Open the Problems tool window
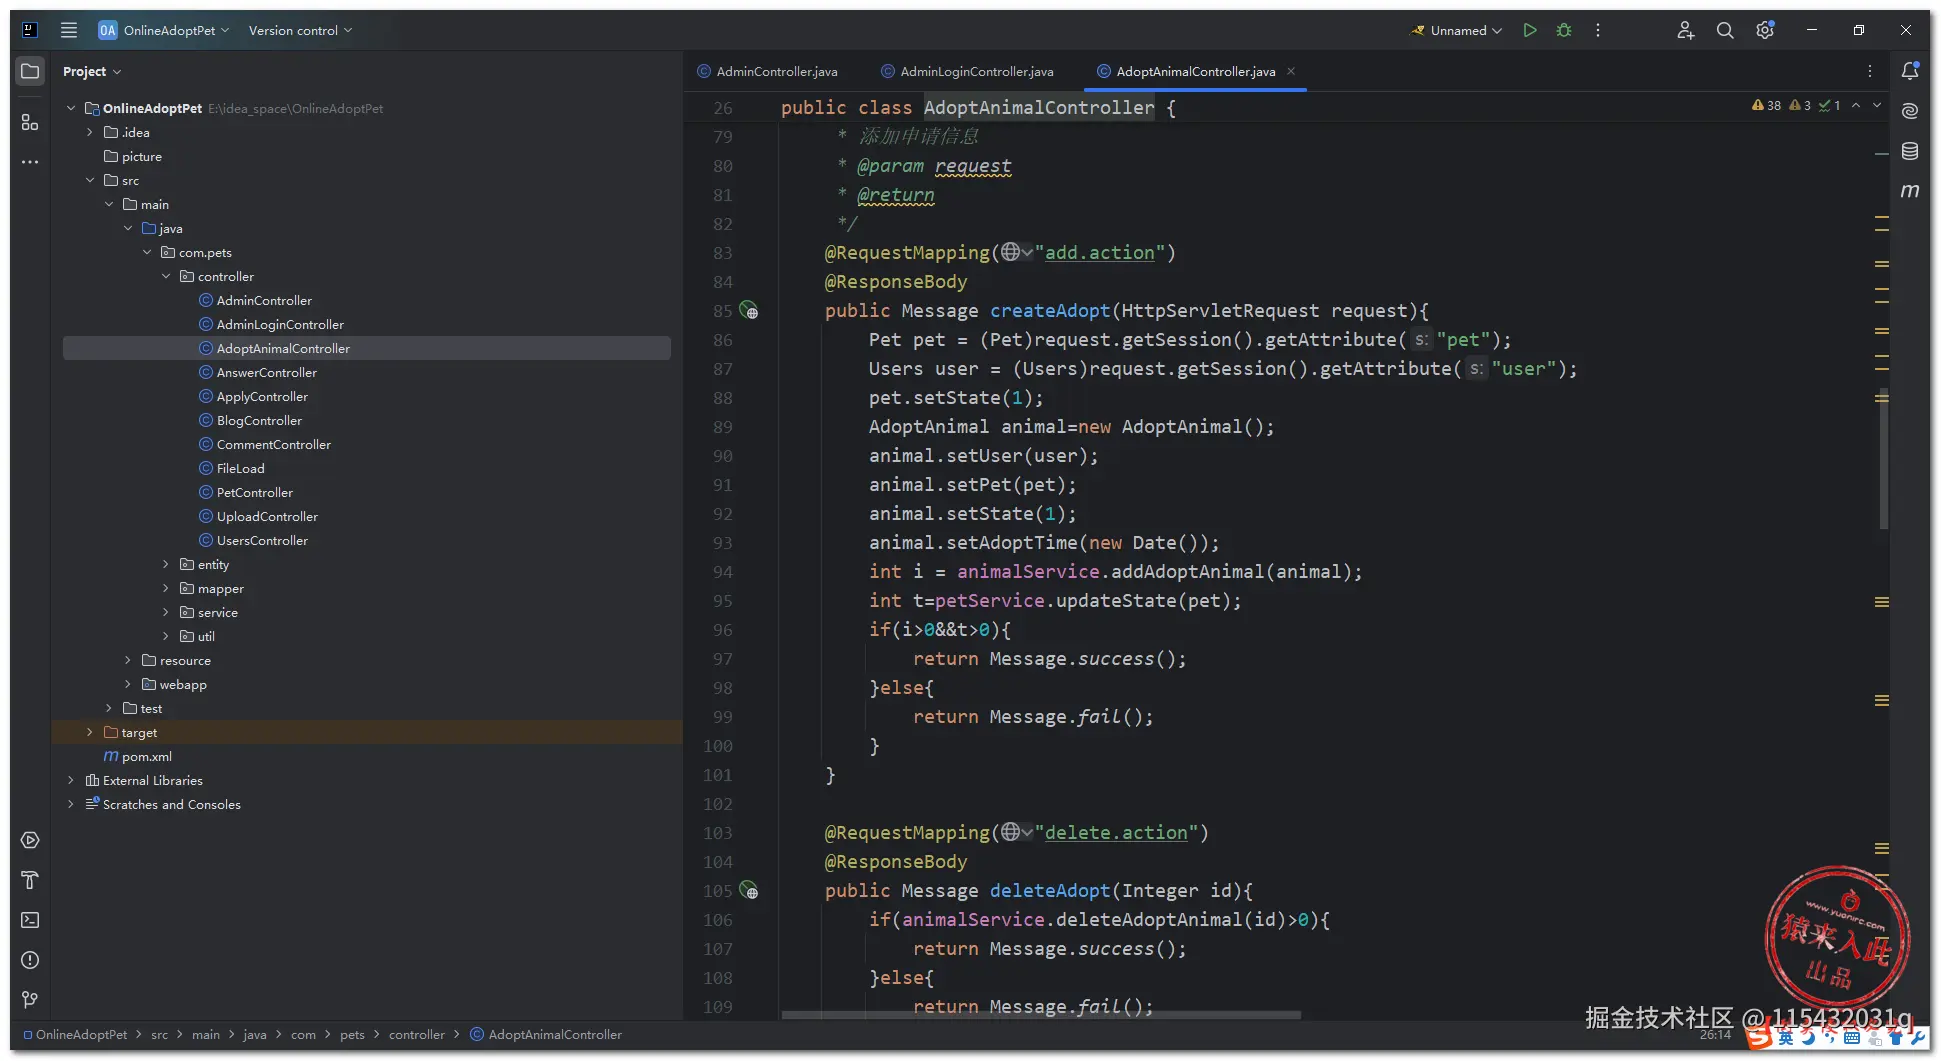Viewport: 1941px width, 1061px height. click(30, 960)
